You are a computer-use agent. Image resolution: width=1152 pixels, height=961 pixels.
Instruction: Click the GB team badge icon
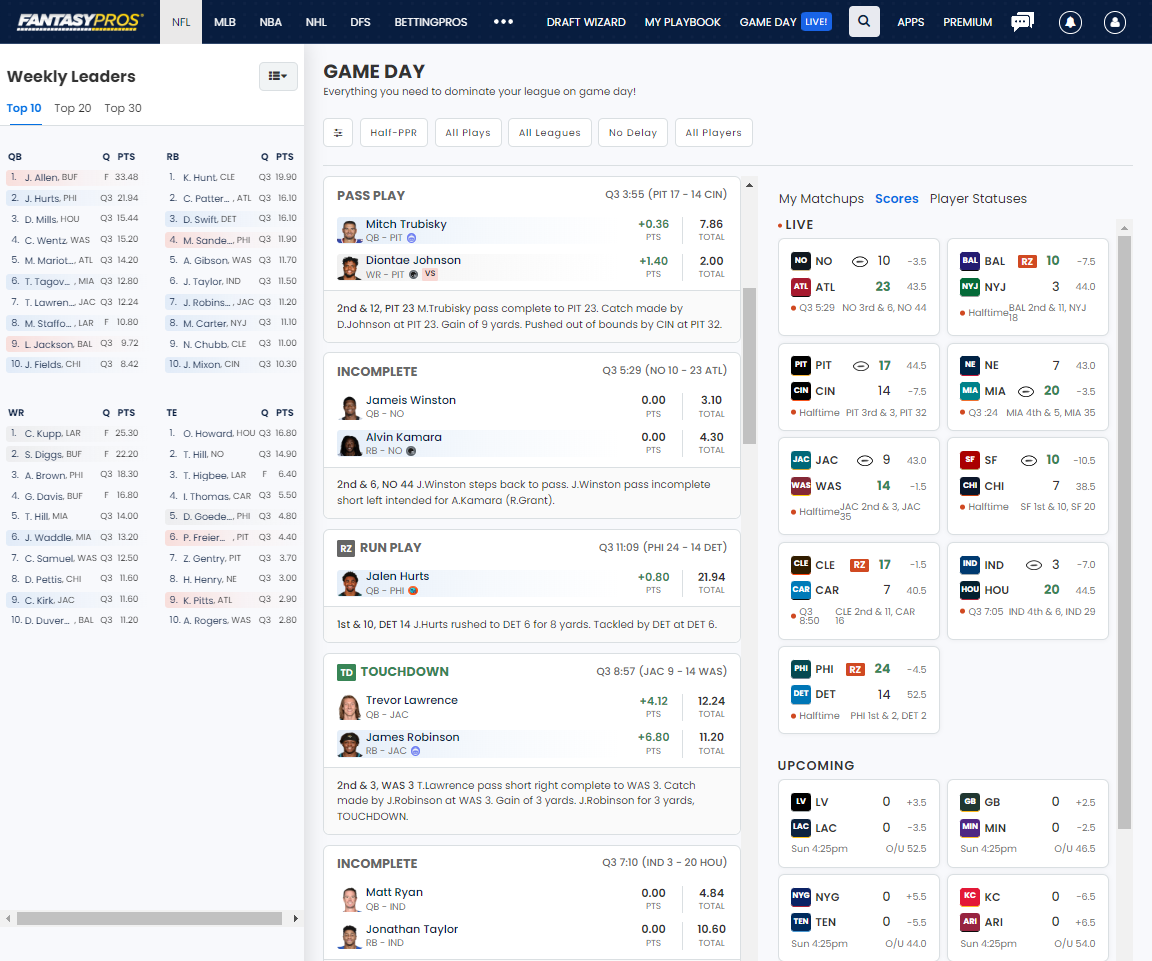(x=970, y=802)
